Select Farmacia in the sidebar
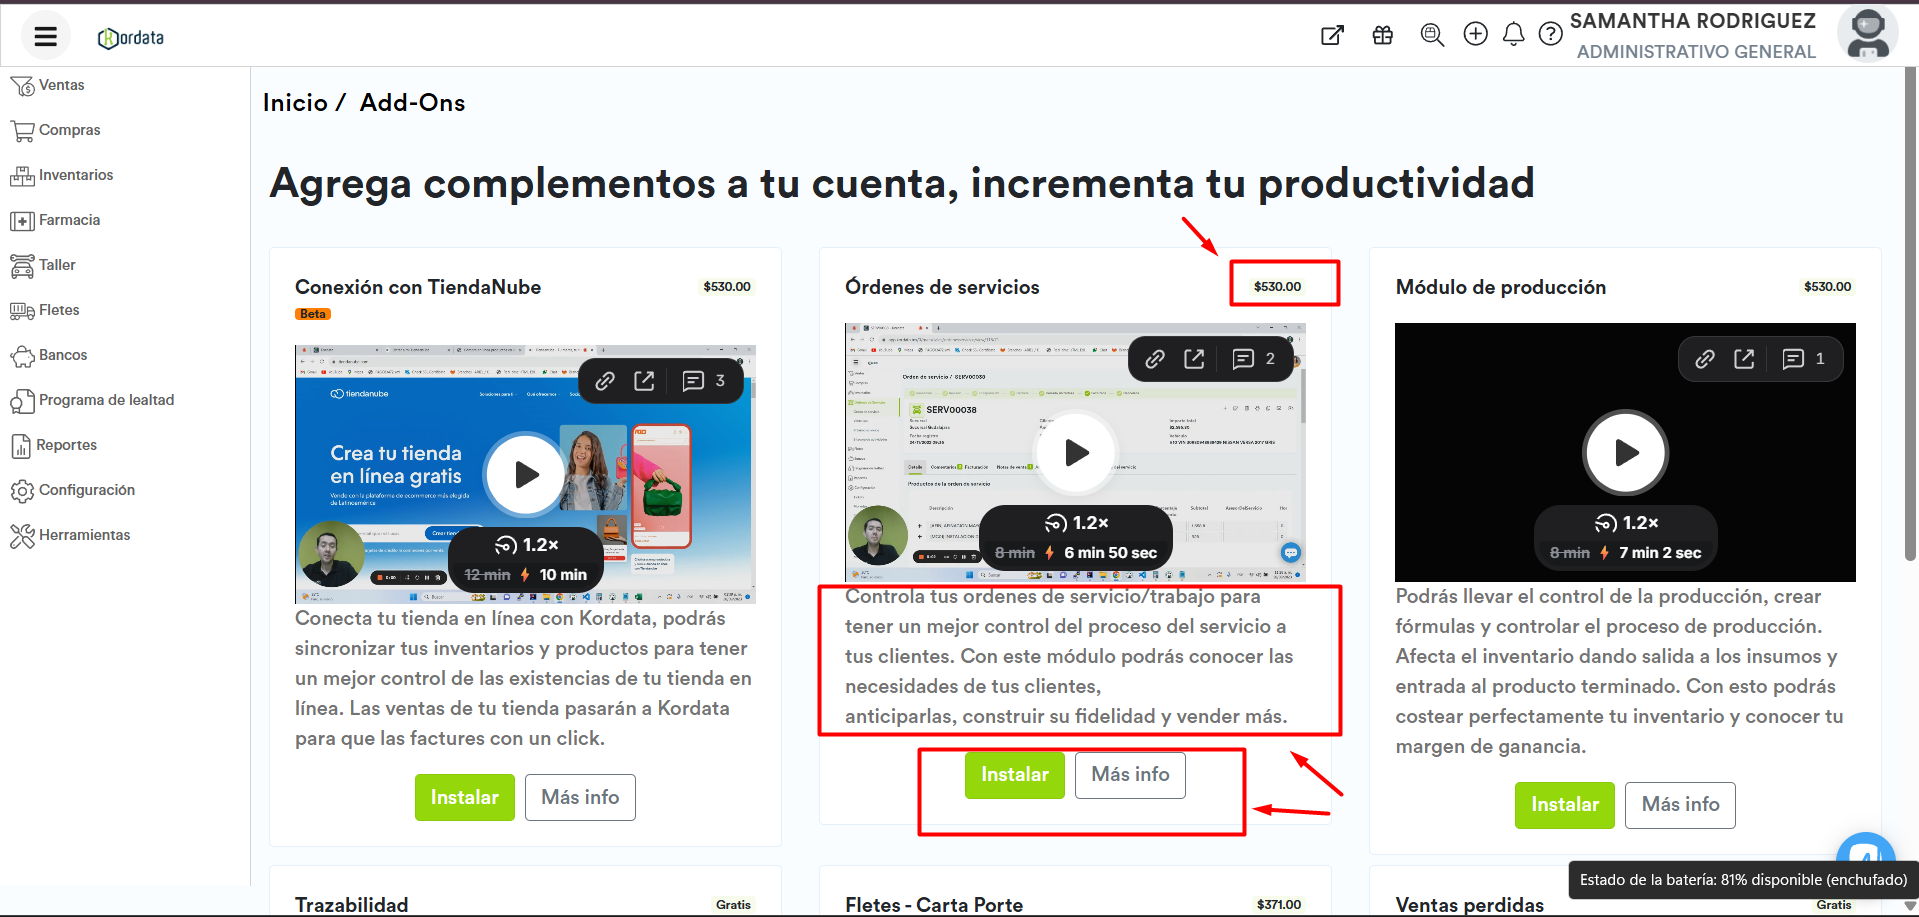The image size is (1919, 917). tap(55, 221)
